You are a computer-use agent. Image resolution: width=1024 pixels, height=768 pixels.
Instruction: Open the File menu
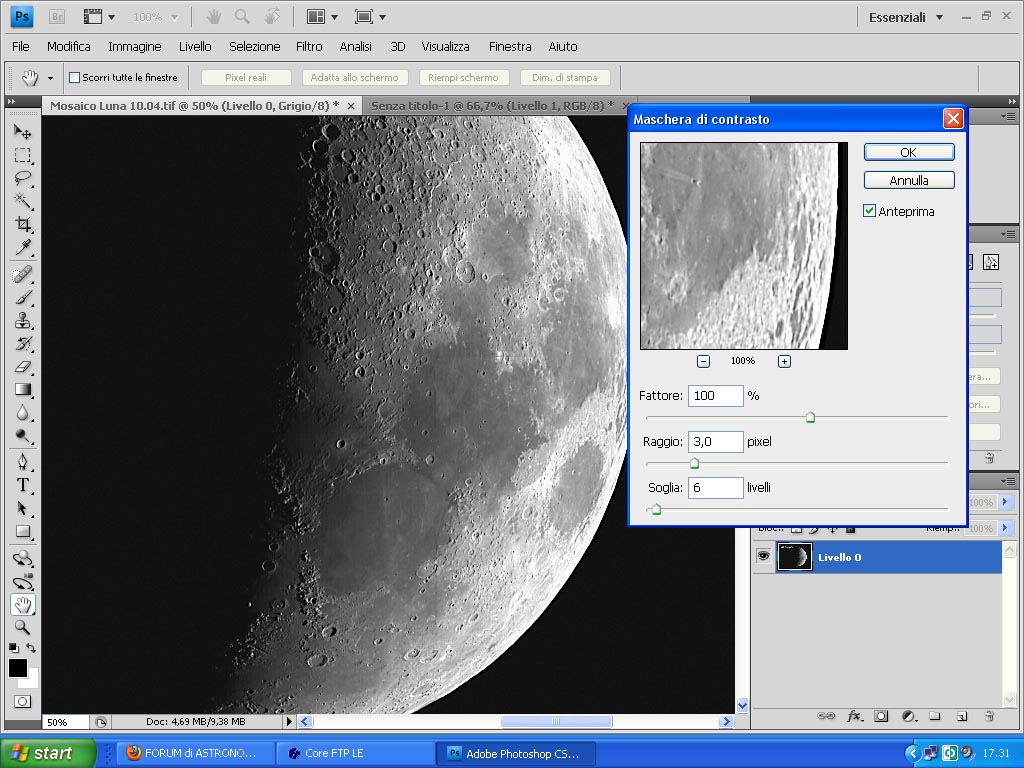(x=21, y=46)
